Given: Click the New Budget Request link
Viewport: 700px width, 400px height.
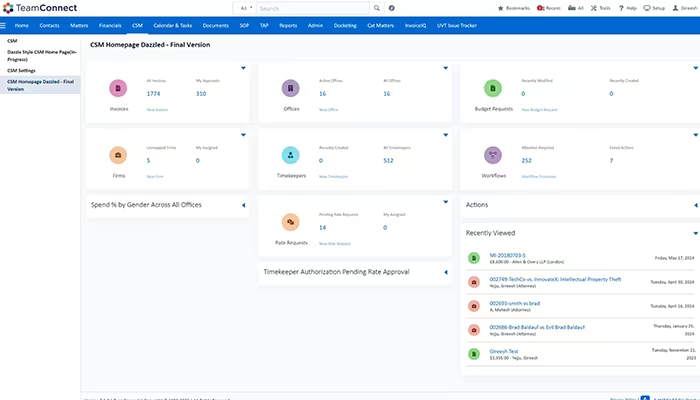Looking at the screenshot, I should (x=539, y=110).
